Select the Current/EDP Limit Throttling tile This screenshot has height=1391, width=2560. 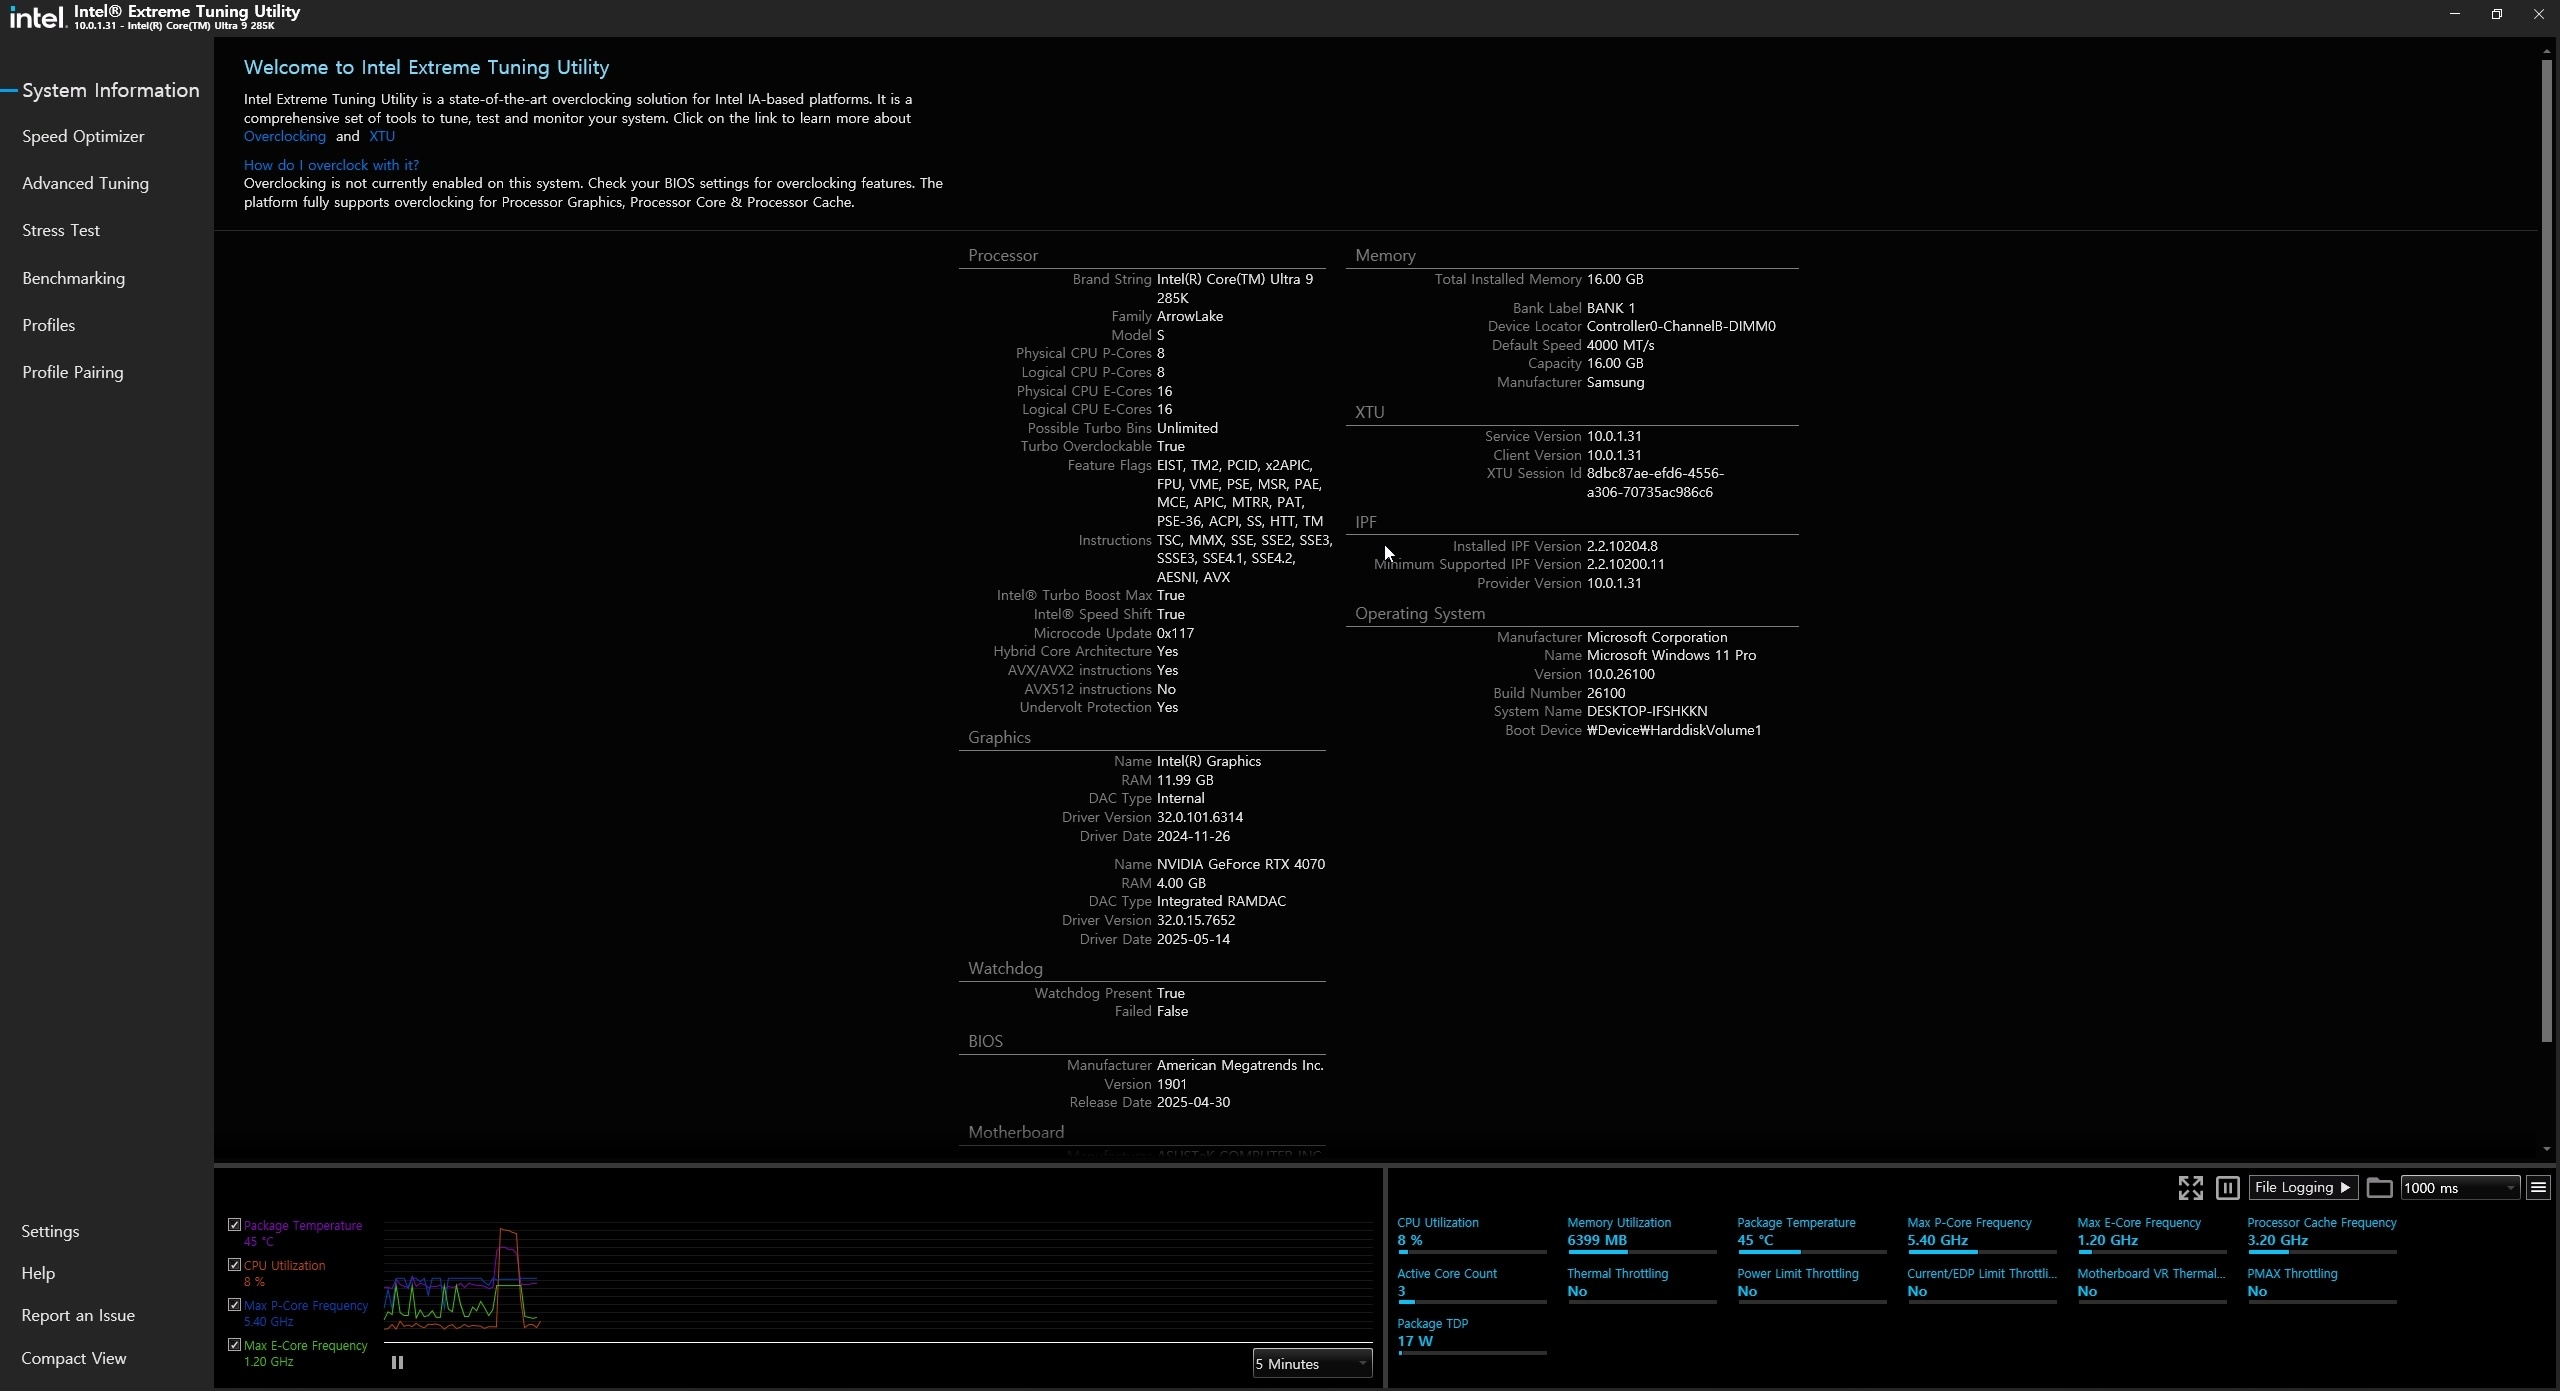[1982, 1286]
